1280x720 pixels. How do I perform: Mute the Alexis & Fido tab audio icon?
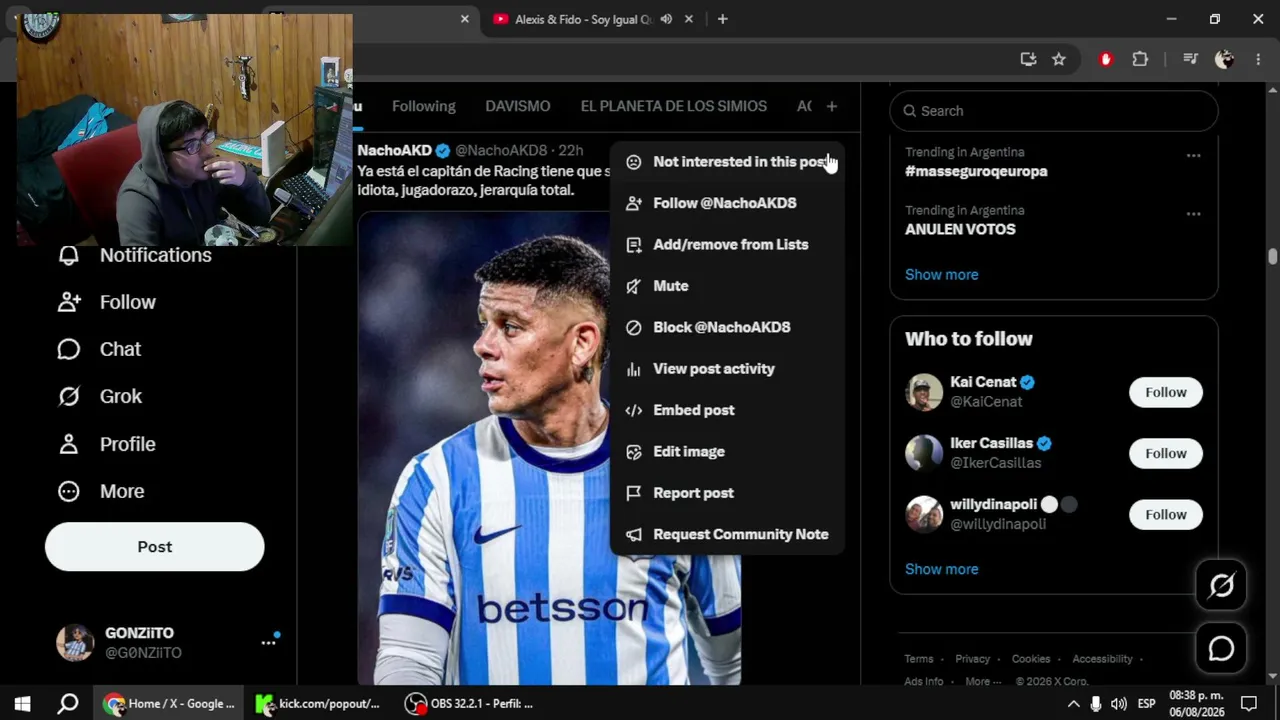[666, 19]
